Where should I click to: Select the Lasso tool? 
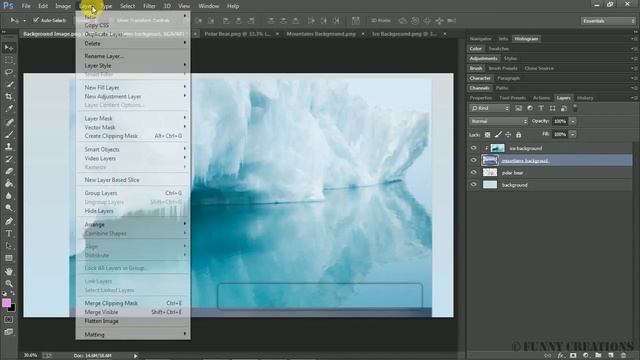pyautogui.click(x=9, y=72)
